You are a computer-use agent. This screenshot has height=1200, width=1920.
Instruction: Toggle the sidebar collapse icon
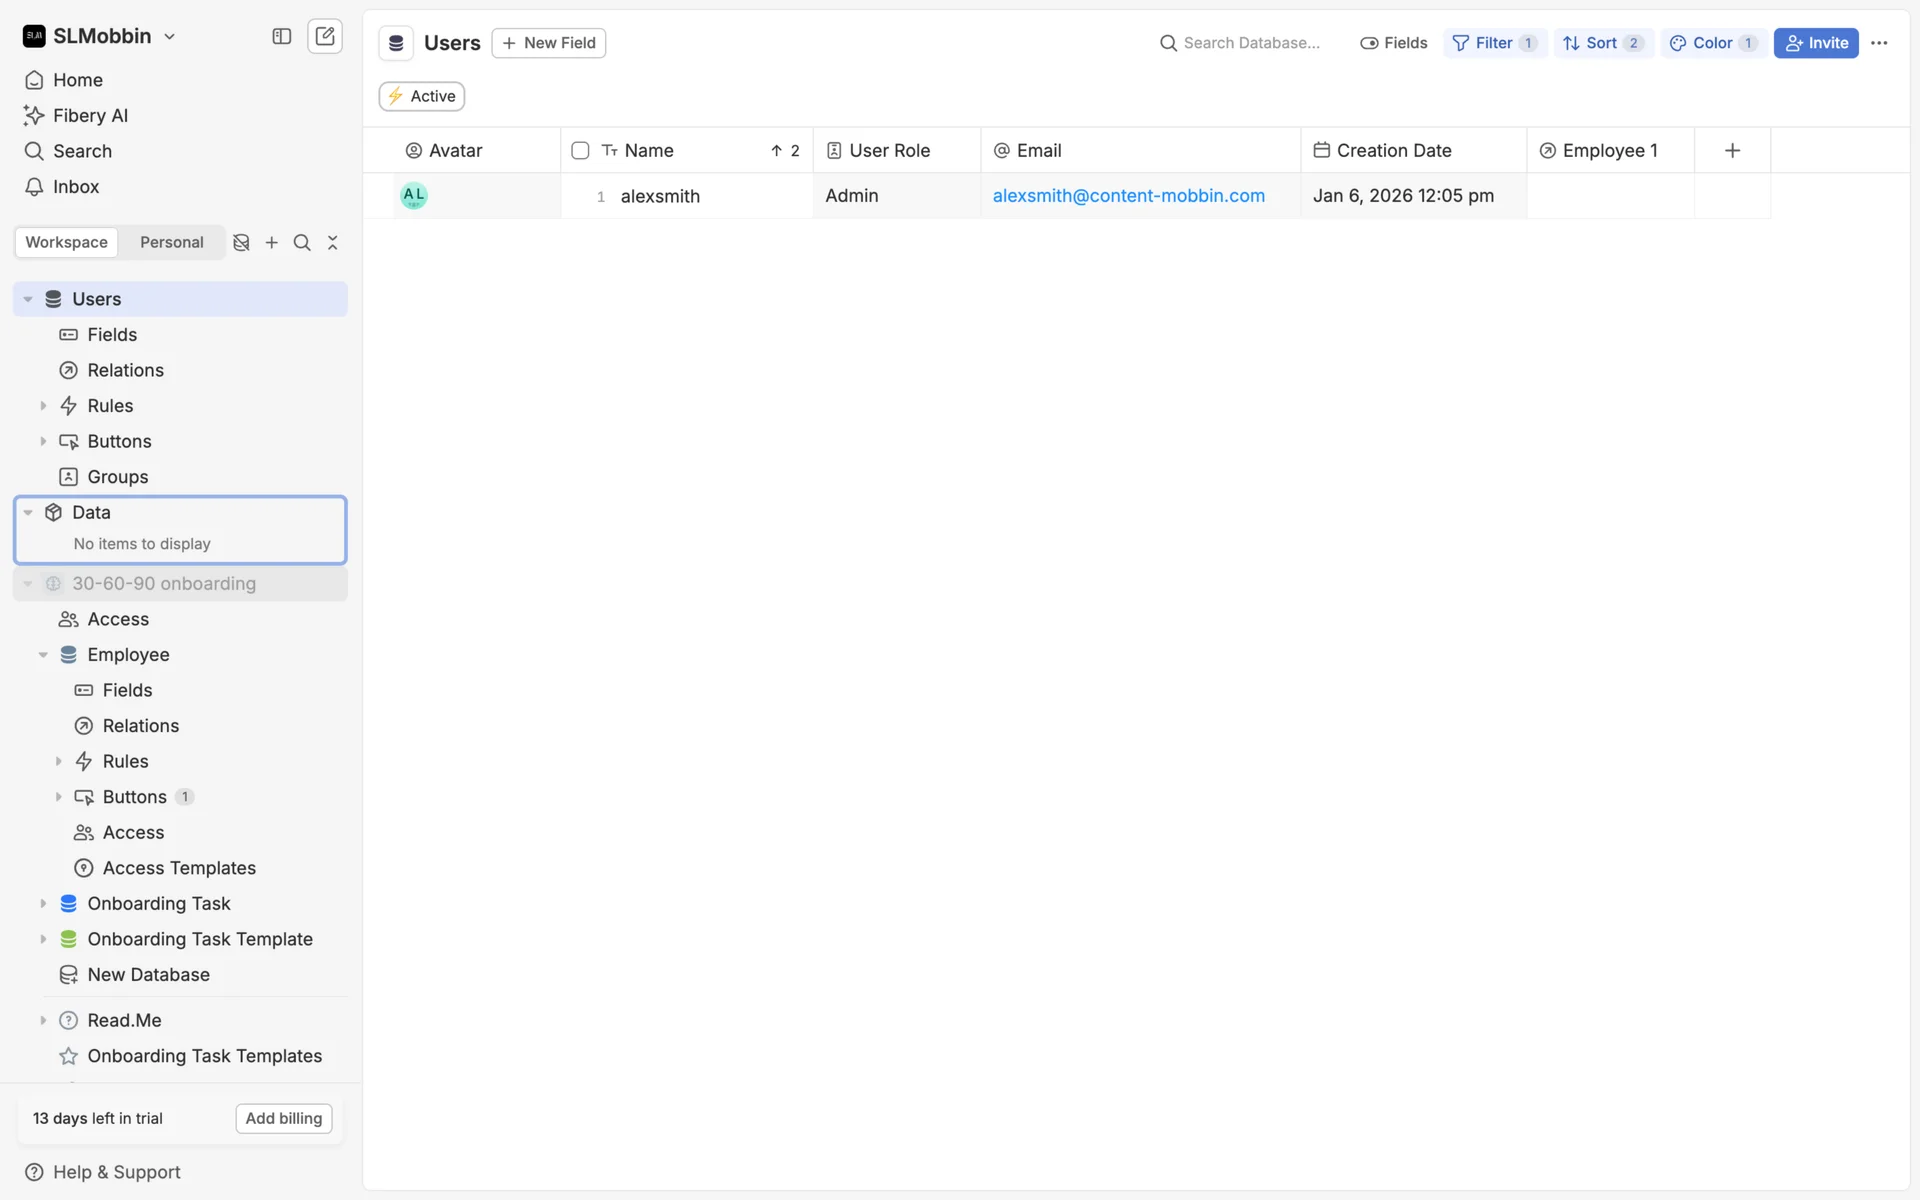click(x=281, y=36)
